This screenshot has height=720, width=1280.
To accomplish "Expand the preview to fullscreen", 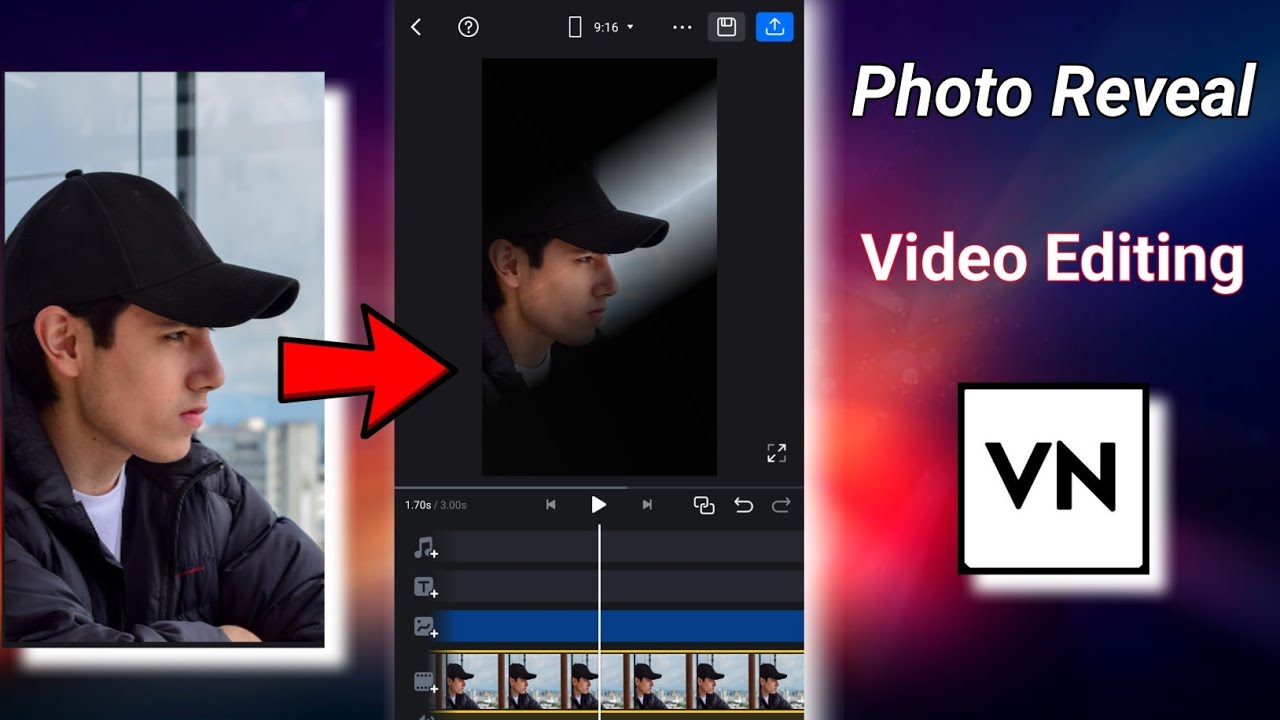I will tap(776, 453).
